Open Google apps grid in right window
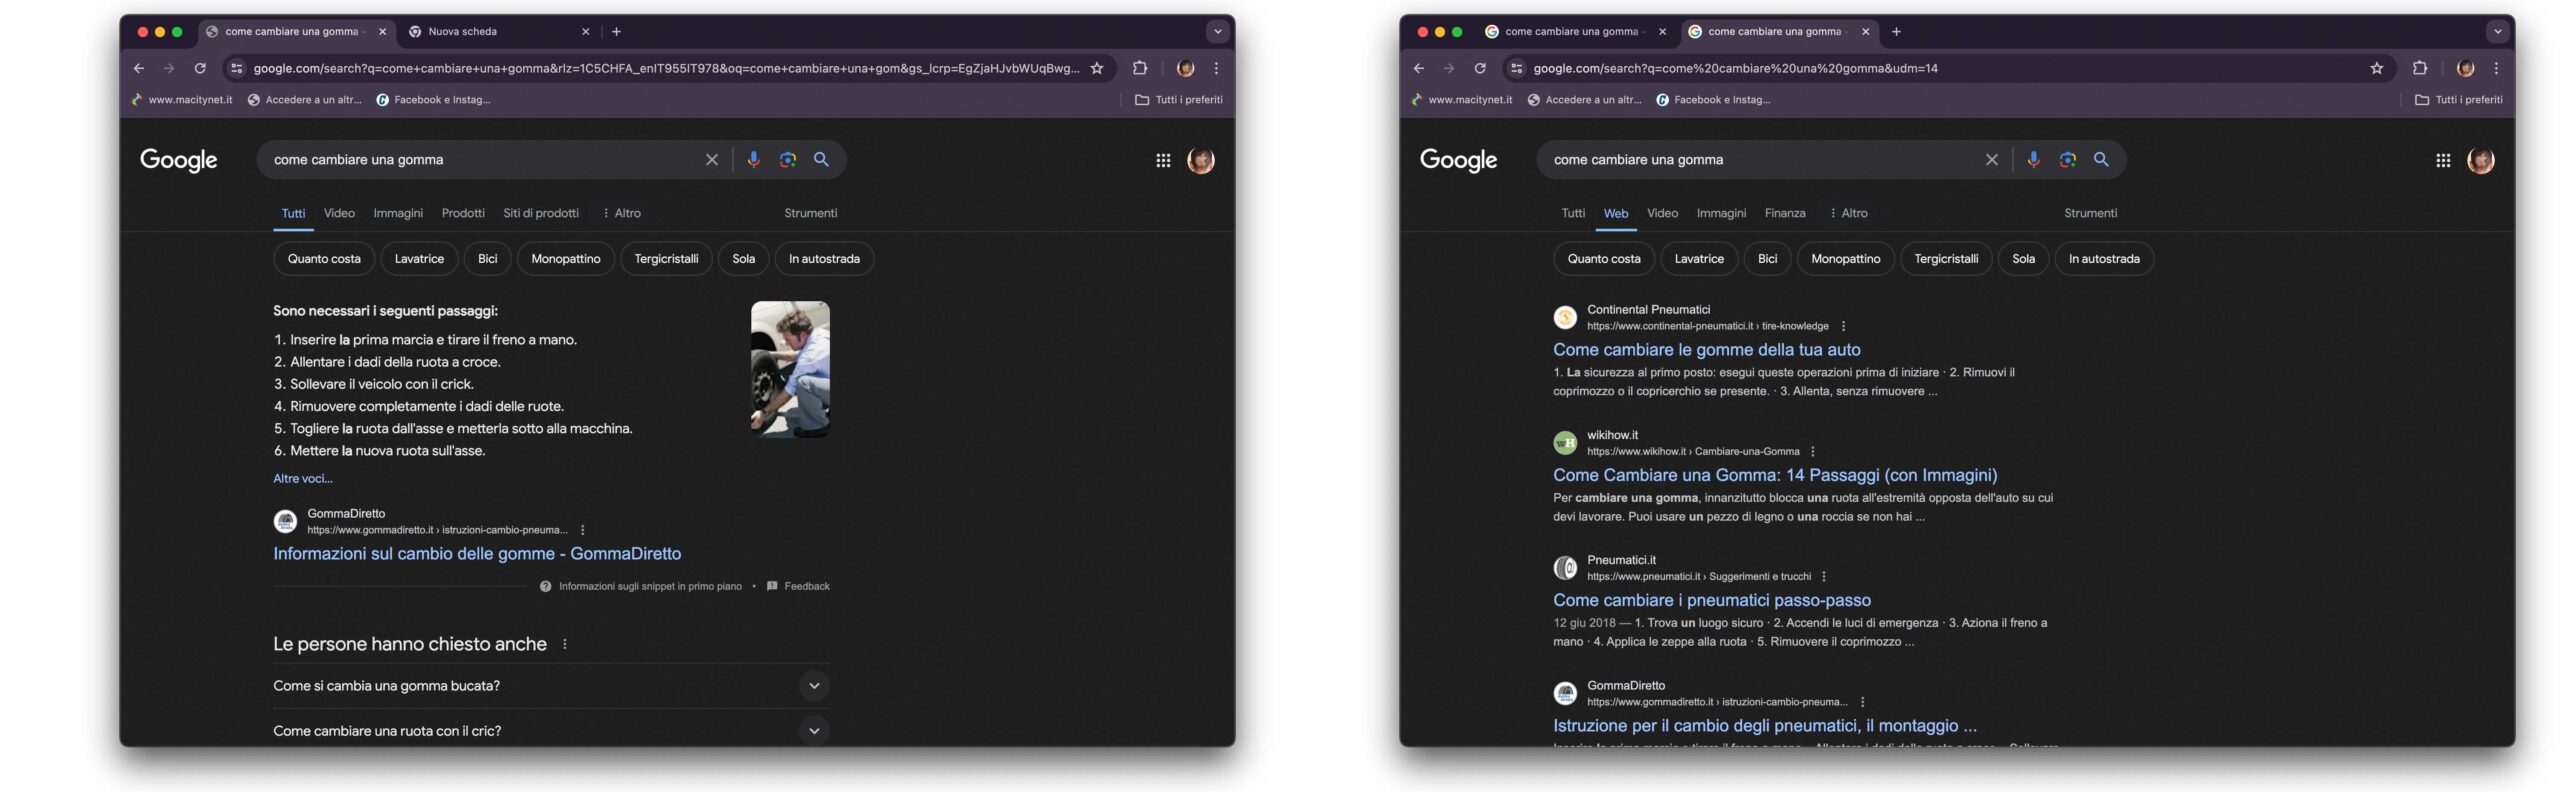2560x792 pixels. pyautogui.click(x=2443, y=160)
